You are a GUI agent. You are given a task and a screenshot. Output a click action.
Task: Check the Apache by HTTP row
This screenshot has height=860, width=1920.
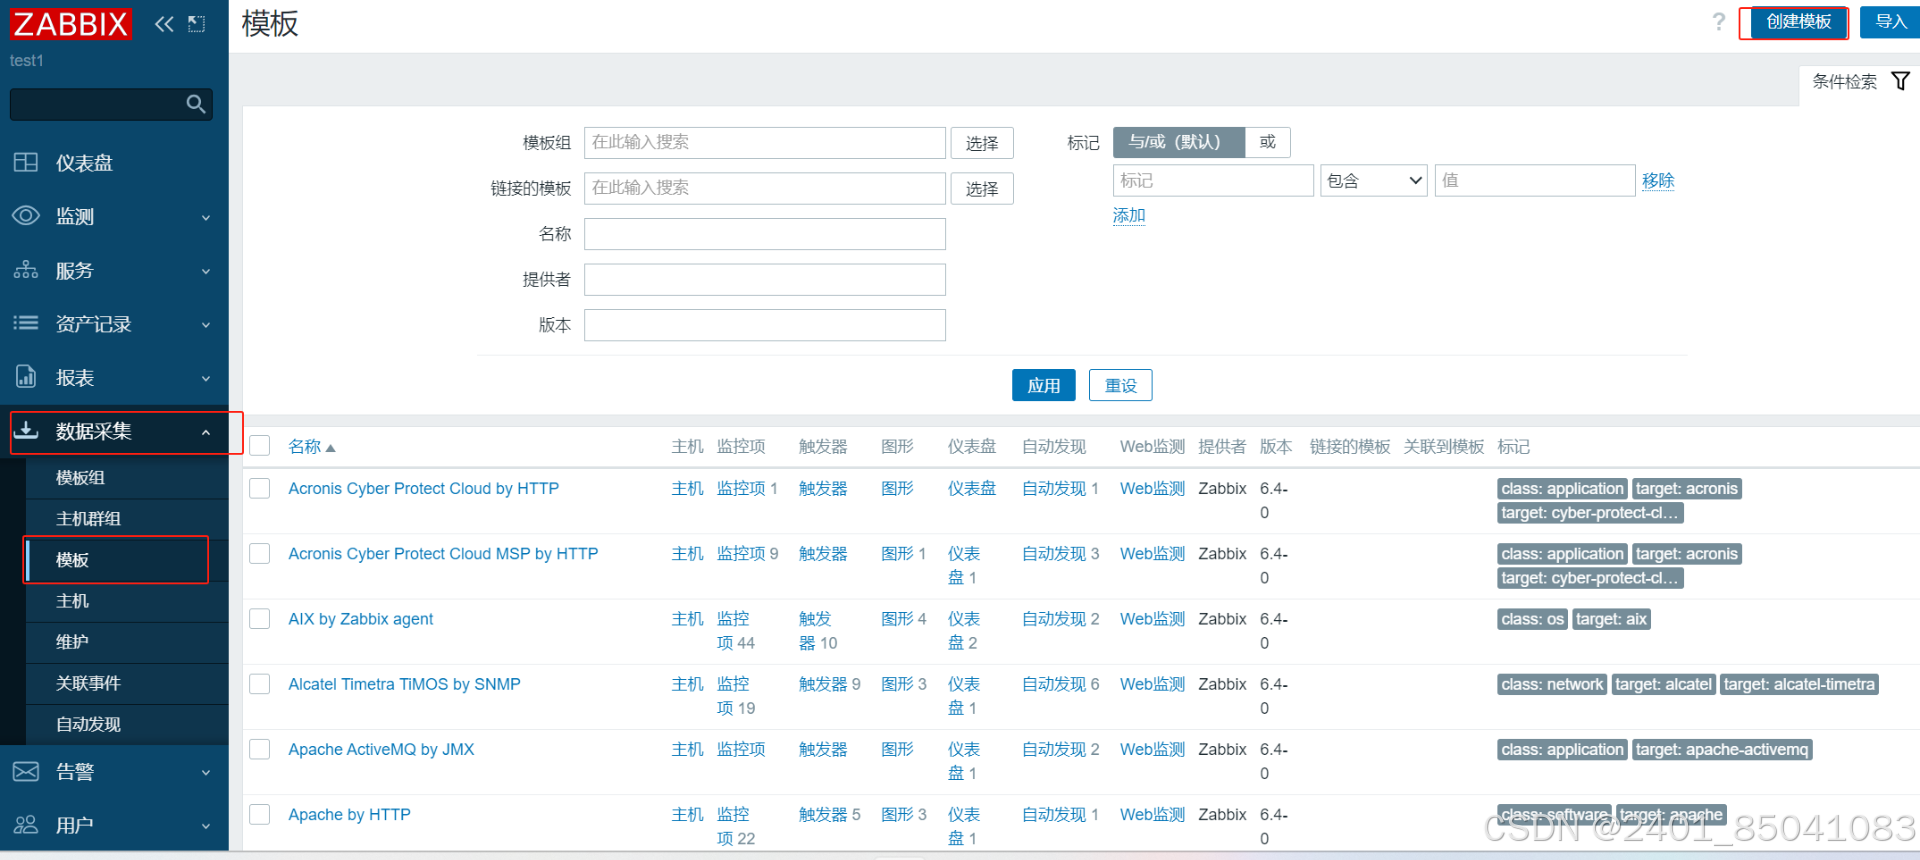tap(260, 814)
